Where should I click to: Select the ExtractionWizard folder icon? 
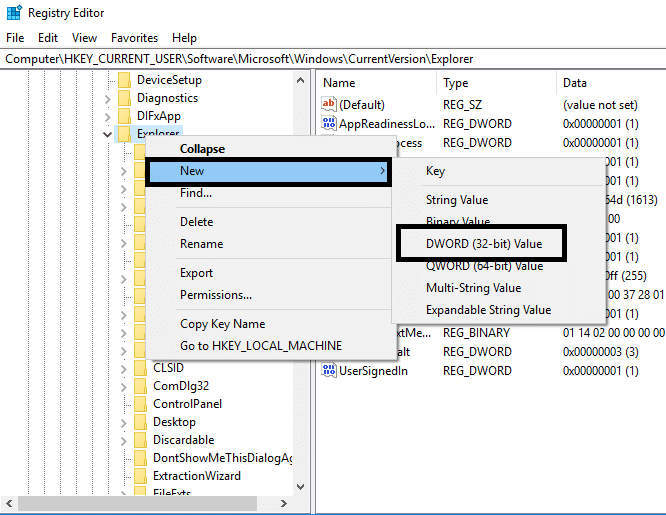click(141, 476)
